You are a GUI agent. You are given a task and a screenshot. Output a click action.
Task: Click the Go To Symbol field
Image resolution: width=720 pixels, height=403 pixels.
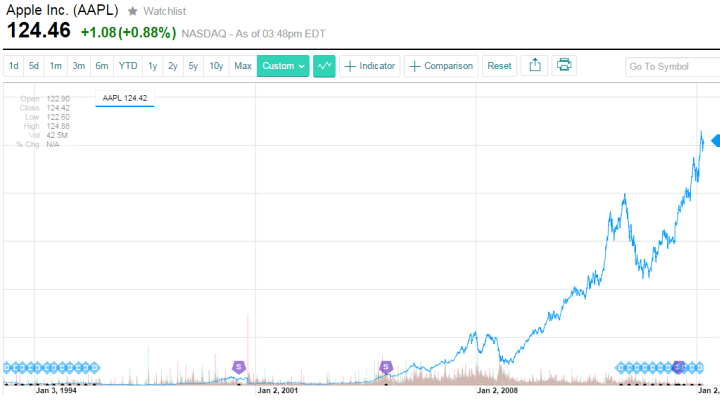[672, 67]
